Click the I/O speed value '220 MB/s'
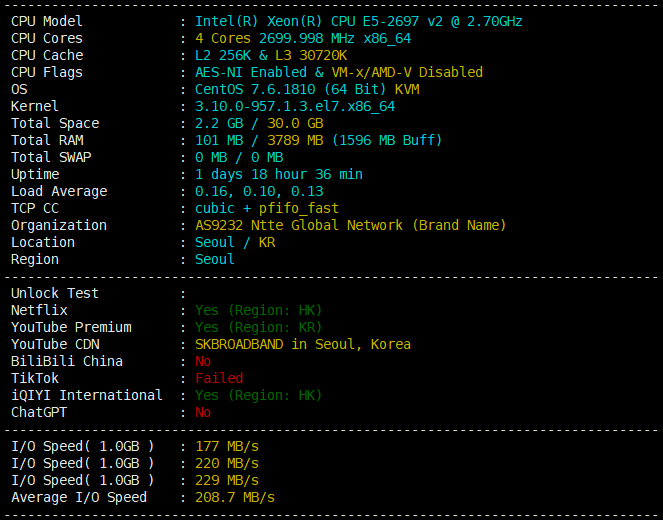 (227, 463)
